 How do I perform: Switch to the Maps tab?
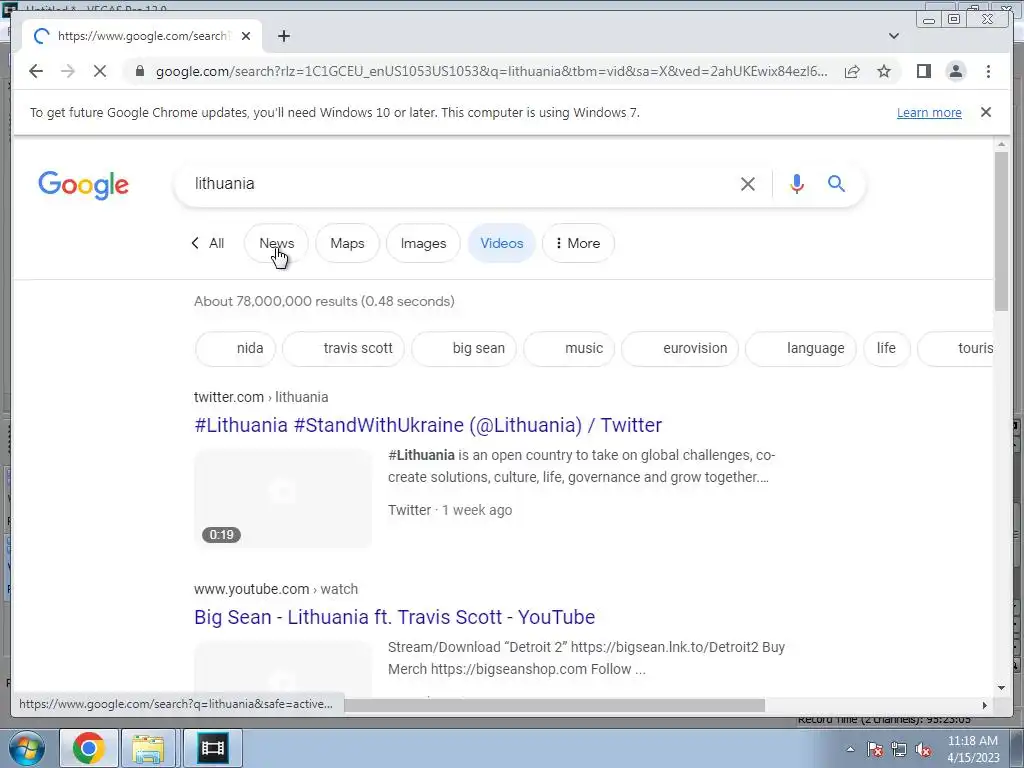coord(347,244)
